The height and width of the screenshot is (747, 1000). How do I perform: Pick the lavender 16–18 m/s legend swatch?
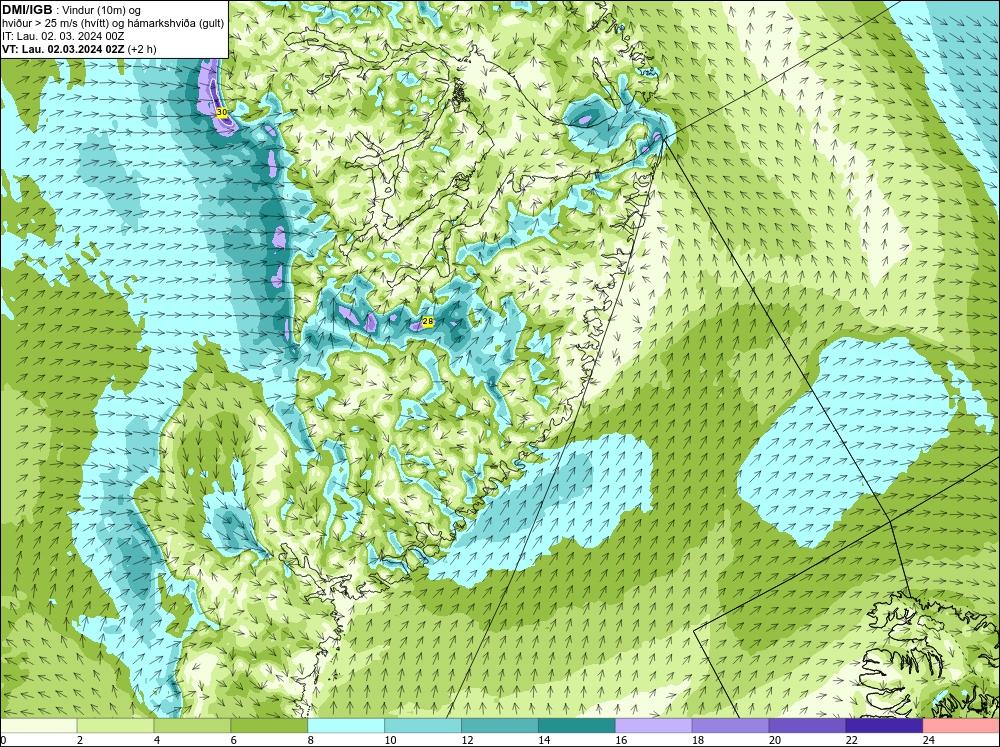(654, 725)
